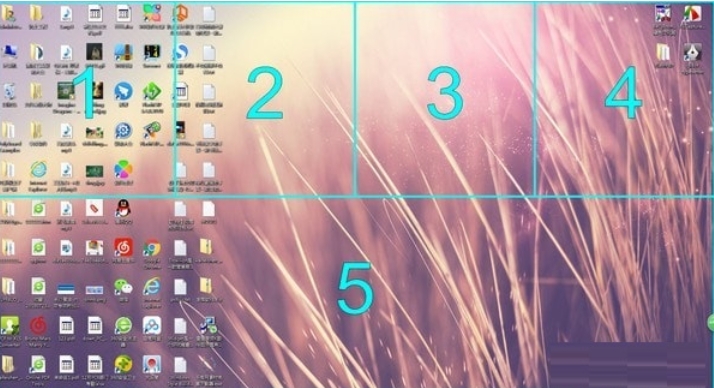The width and height of the screenshot is (714, 388).
Task: Open the blue S Sogou browser shortcut
Action: click(181, 56)
